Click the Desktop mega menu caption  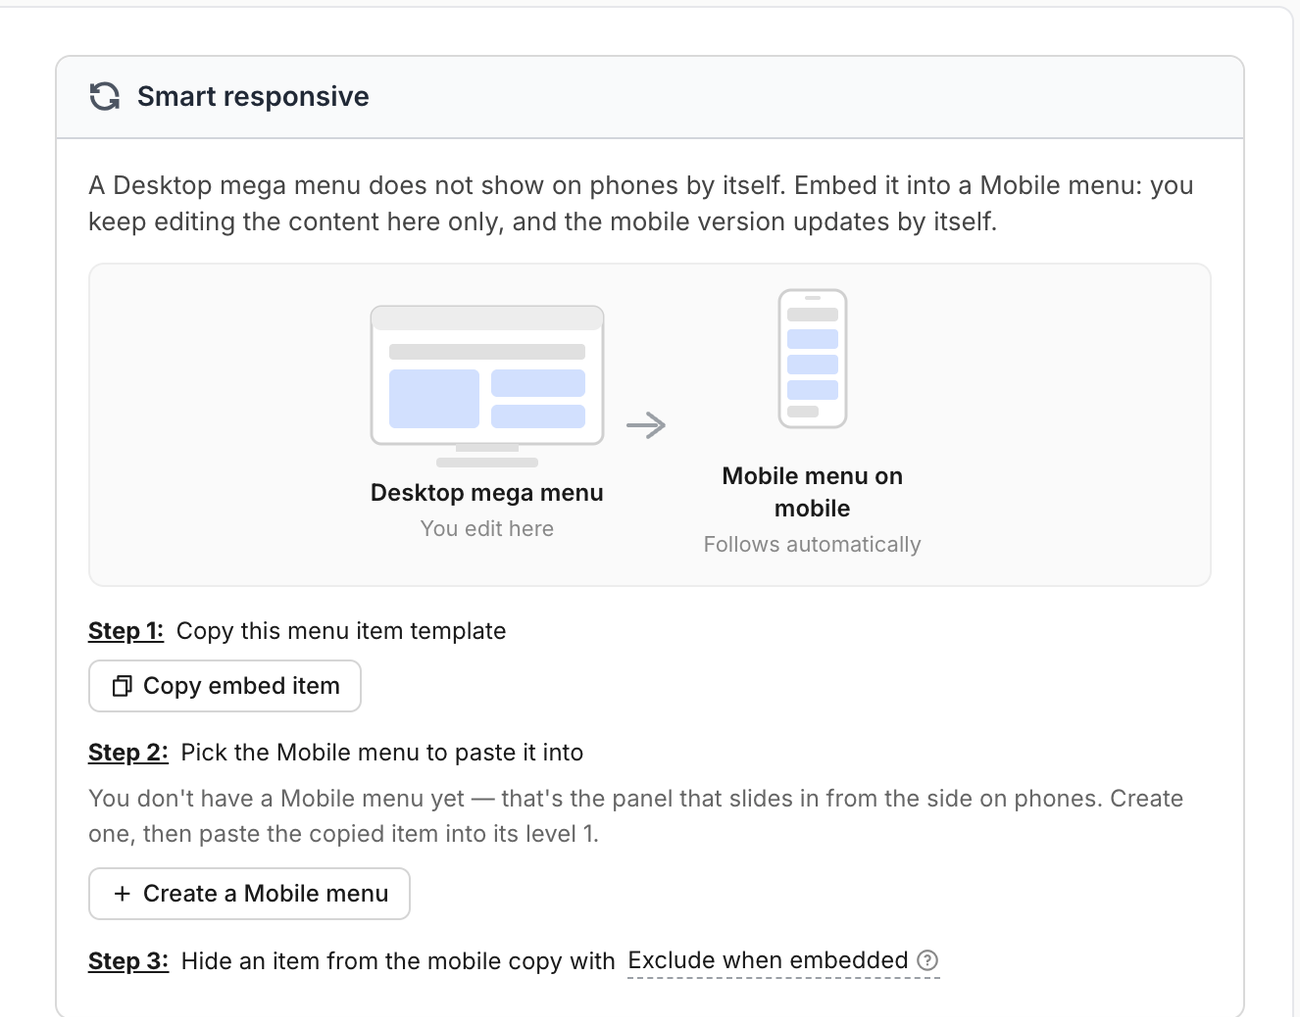coord(487,492)
